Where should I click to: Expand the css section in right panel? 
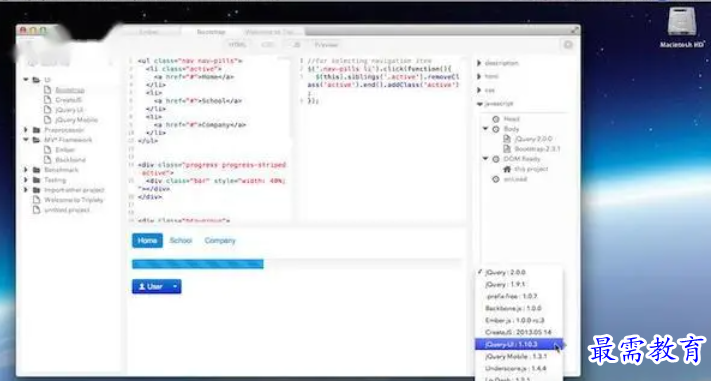coord(479,90)
